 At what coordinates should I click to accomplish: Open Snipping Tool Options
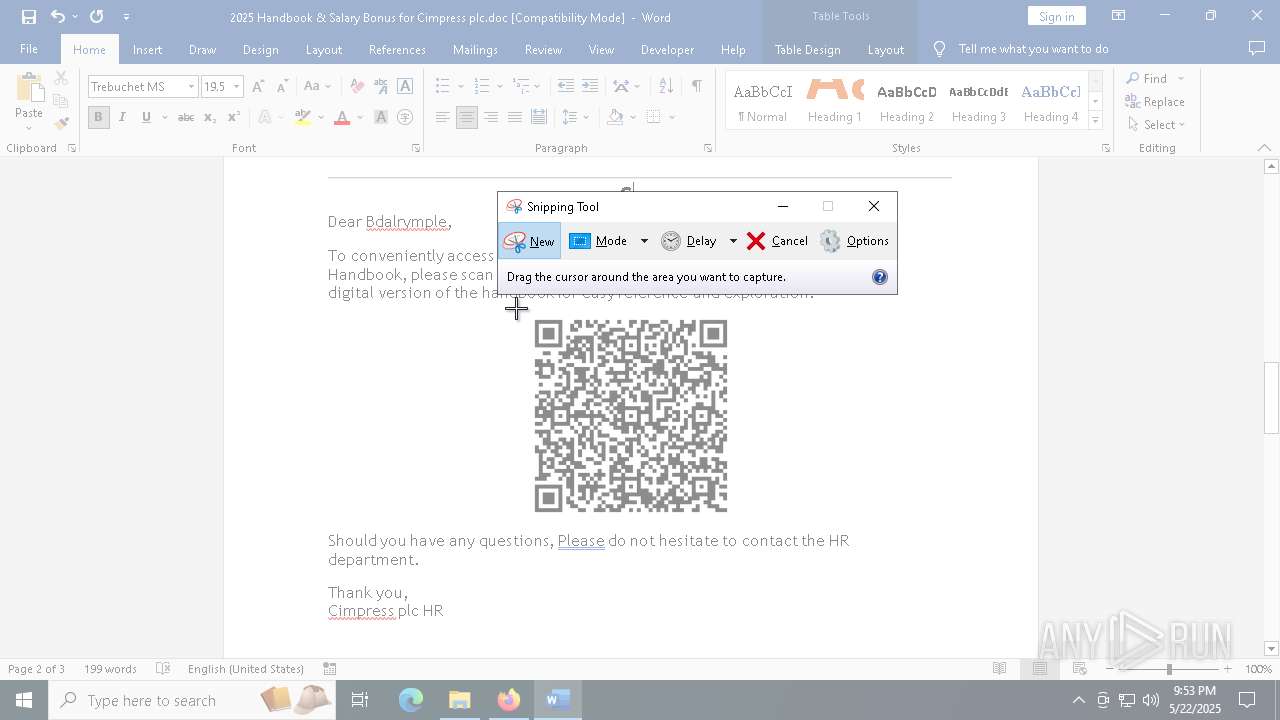[x=854, y=241]
